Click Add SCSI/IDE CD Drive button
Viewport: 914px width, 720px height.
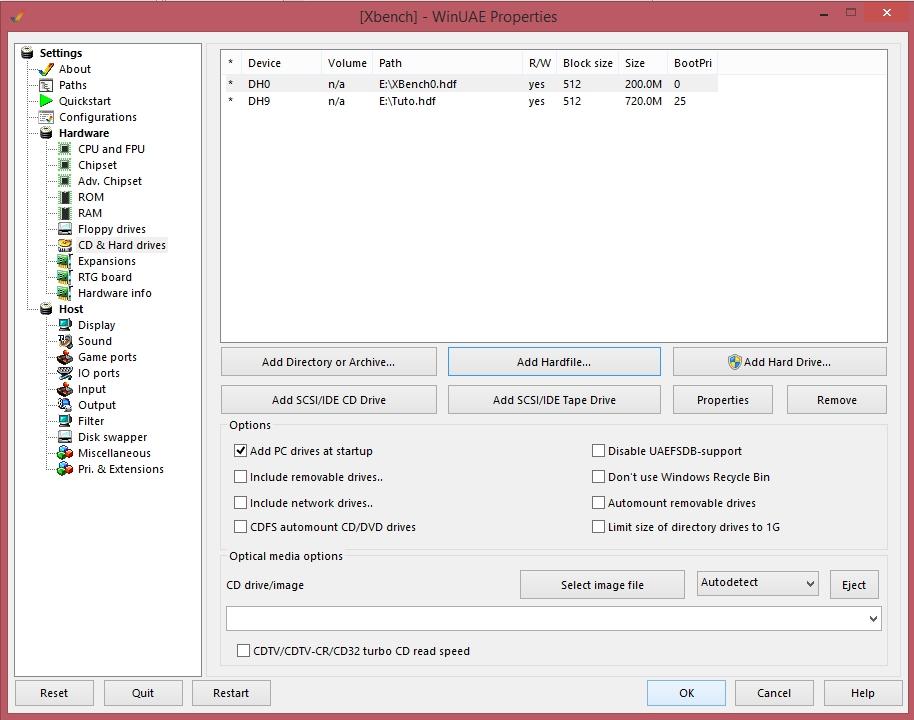[x=328, y=400]
